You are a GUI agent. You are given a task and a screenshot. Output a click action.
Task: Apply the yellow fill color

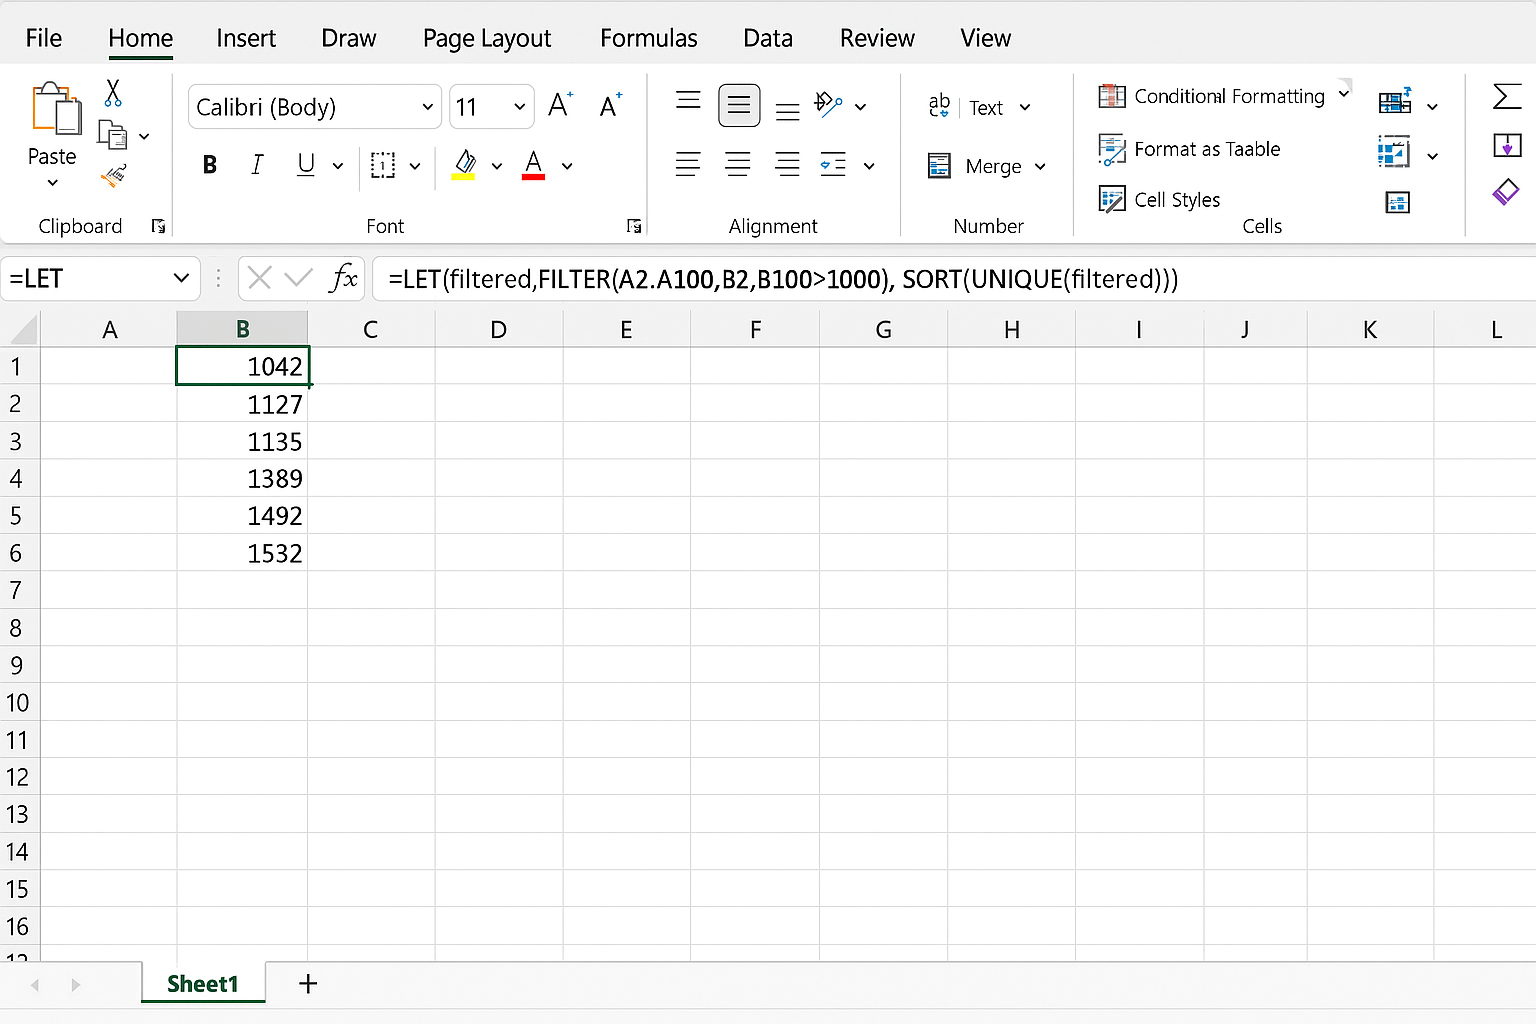[464, 165]
